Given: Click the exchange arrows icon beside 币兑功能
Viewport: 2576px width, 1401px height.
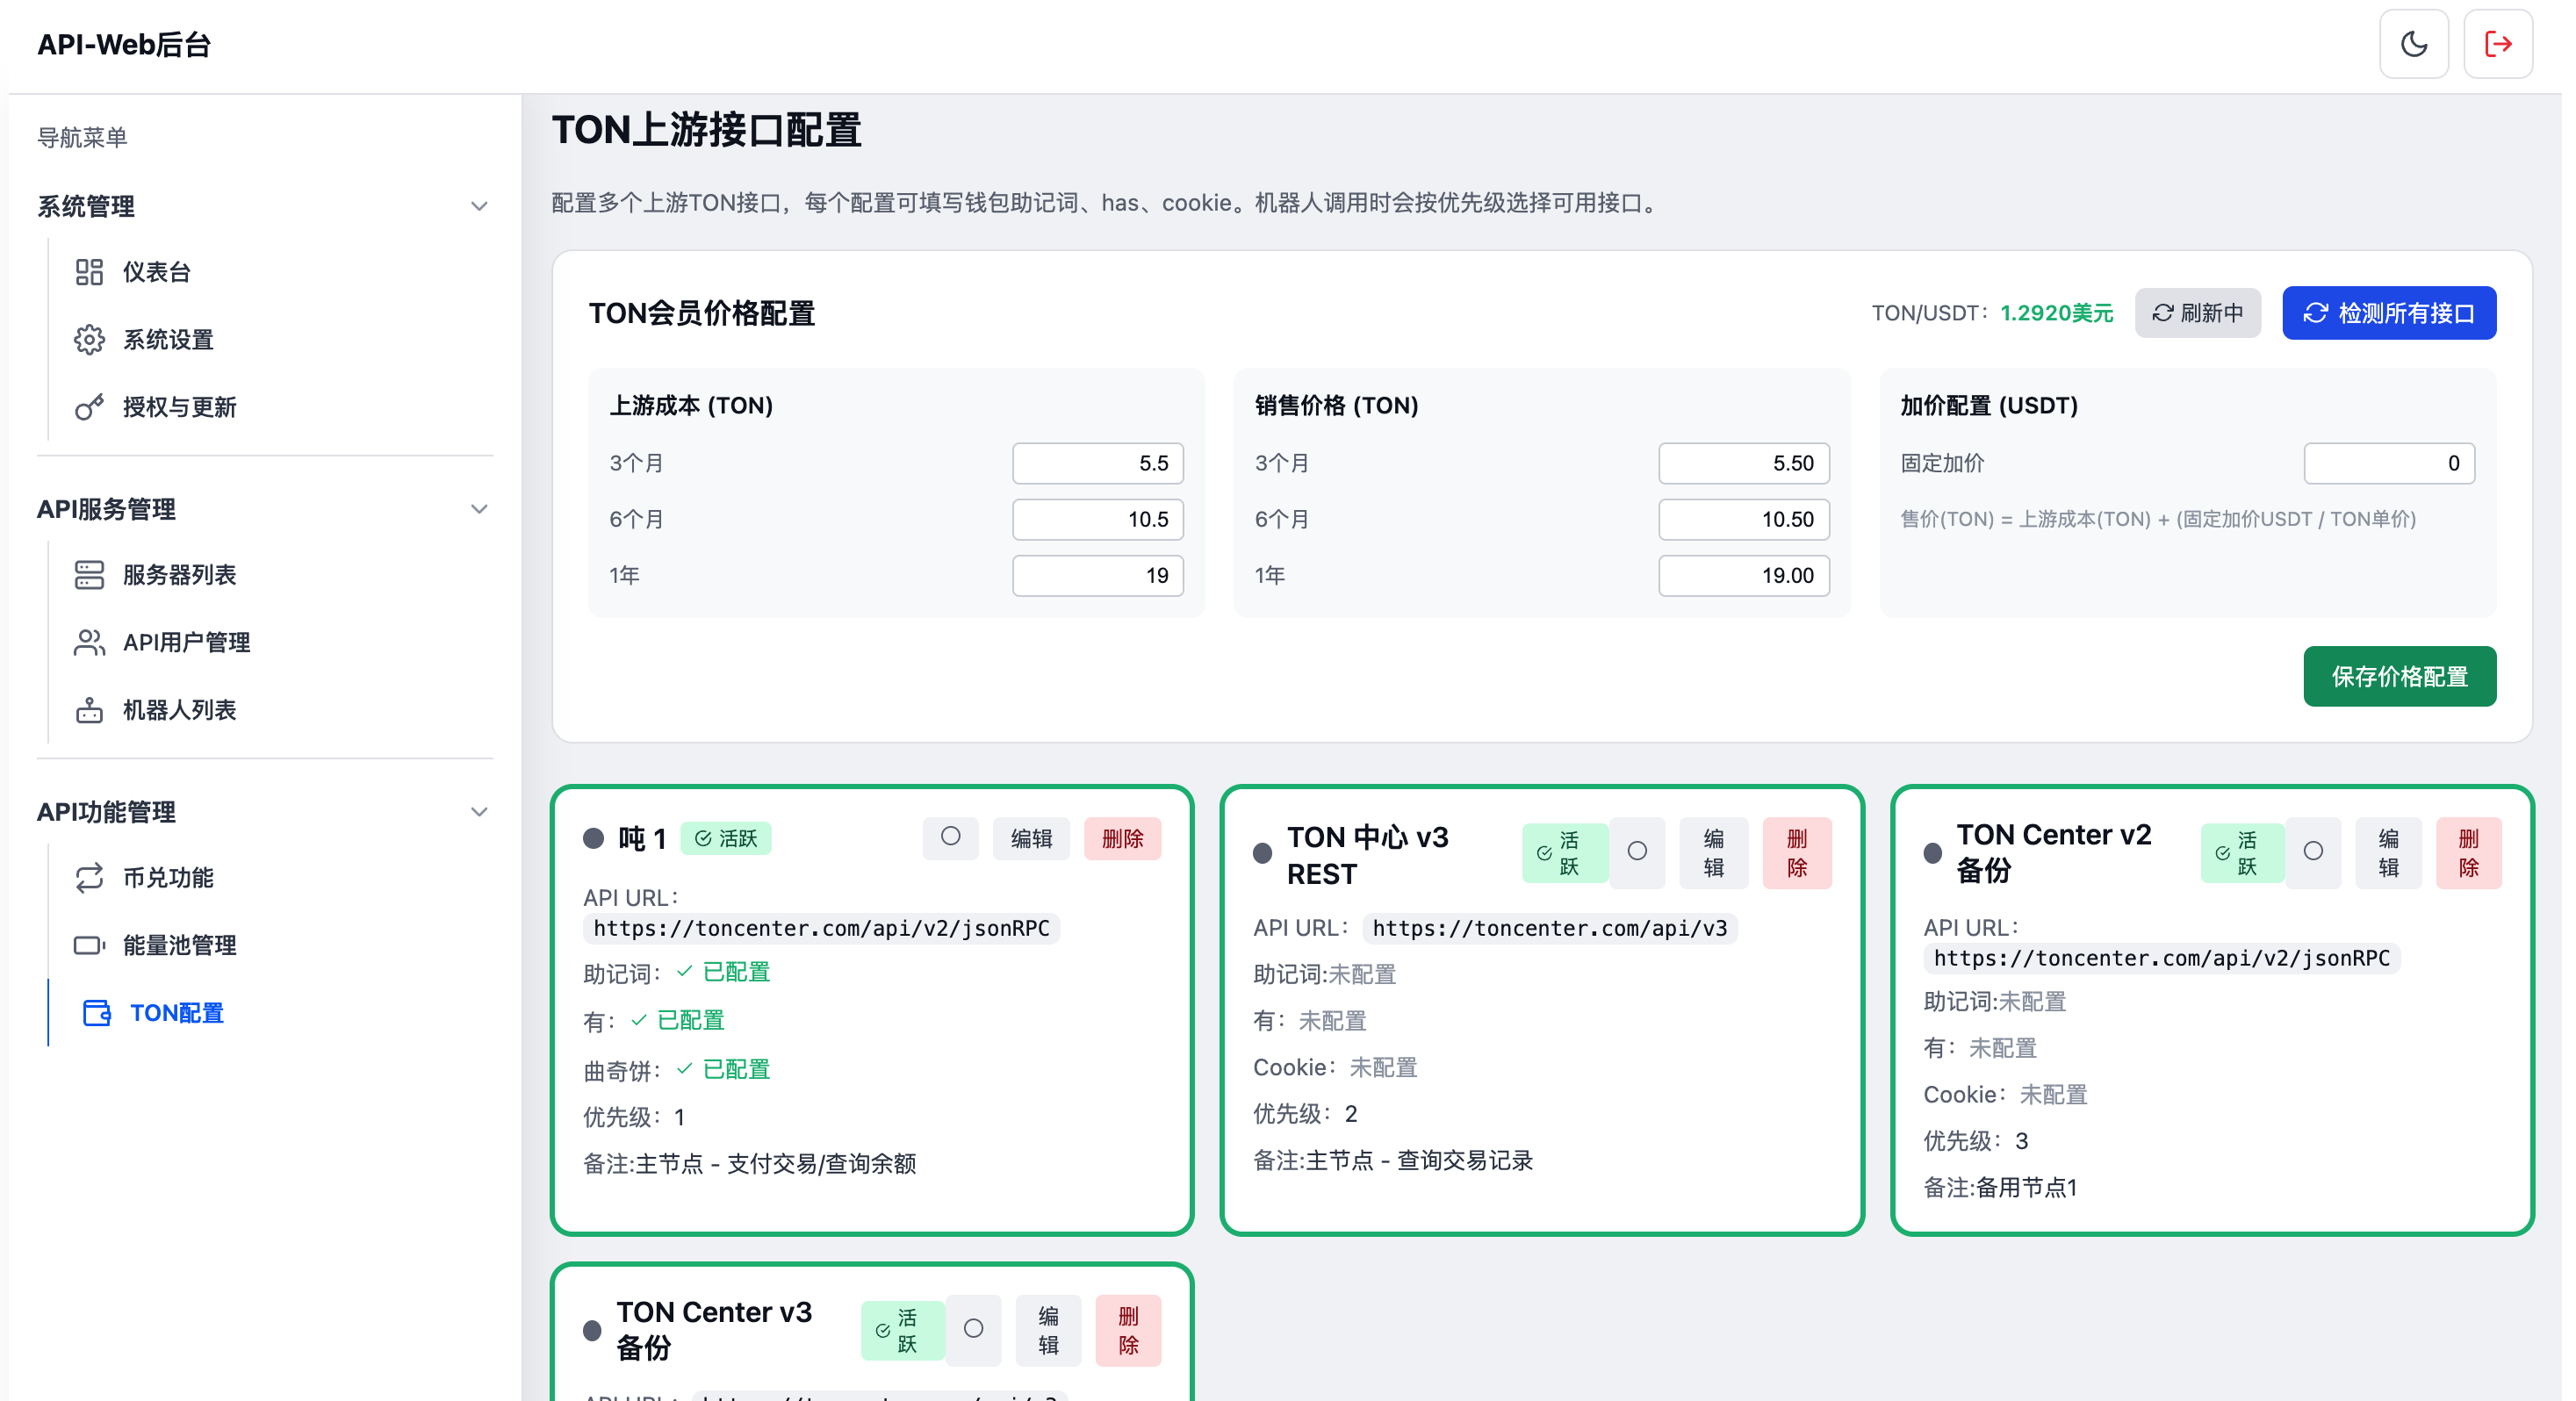Looking at the screenshot, I should tap(89, 878).
